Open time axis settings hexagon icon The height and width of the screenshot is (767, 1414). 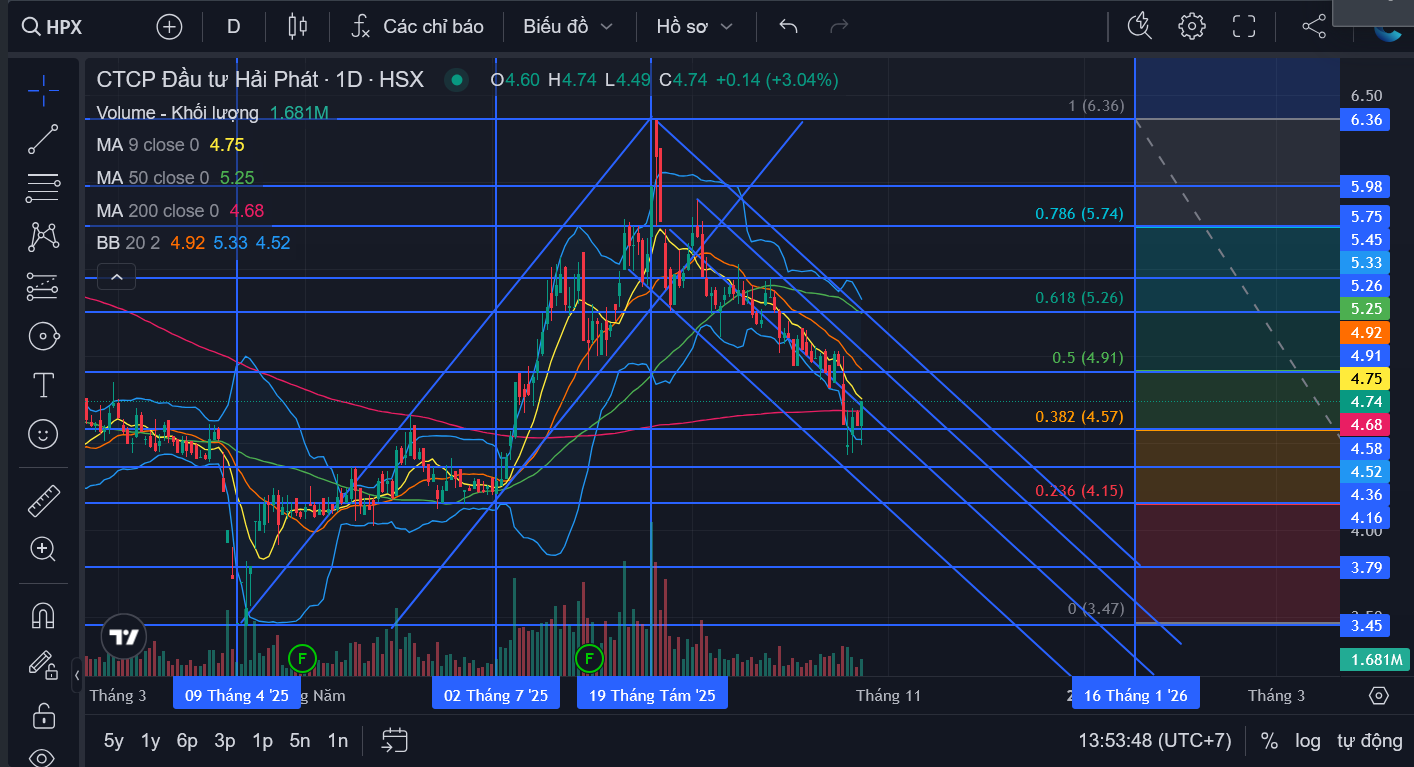pyautogui.click(x=1379, y=696)
